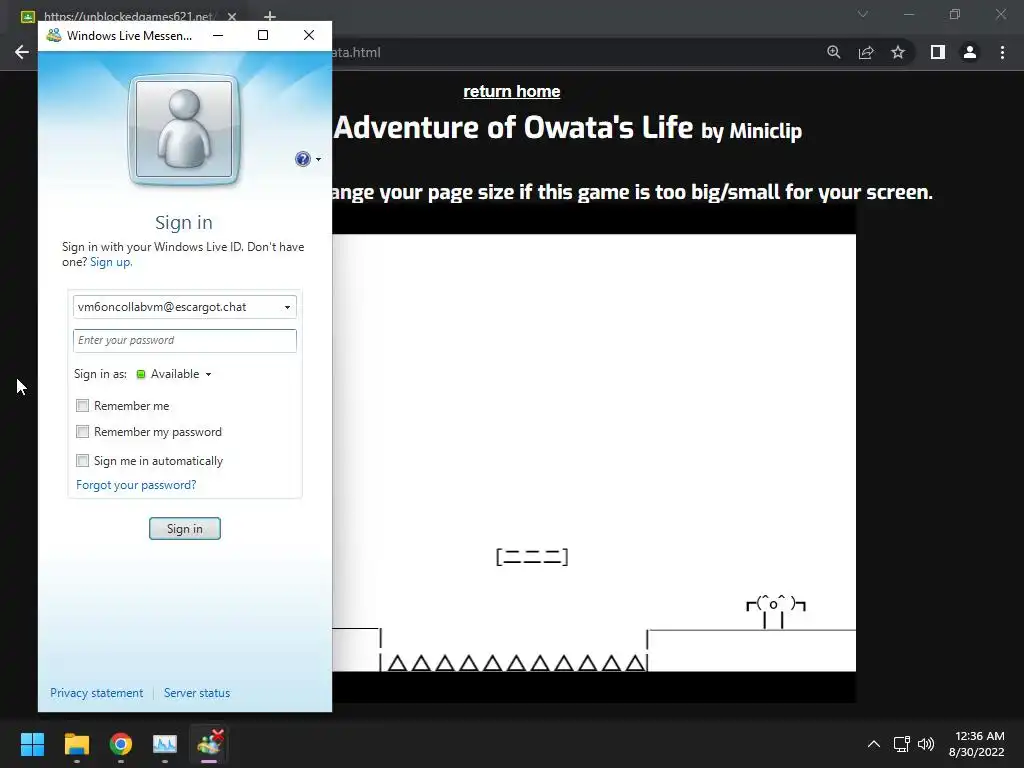Image resolution: width=1024 pixels, height=768 pixels.
Task: Open the dropdown arrow beside help icon
Action: [318, 159]
